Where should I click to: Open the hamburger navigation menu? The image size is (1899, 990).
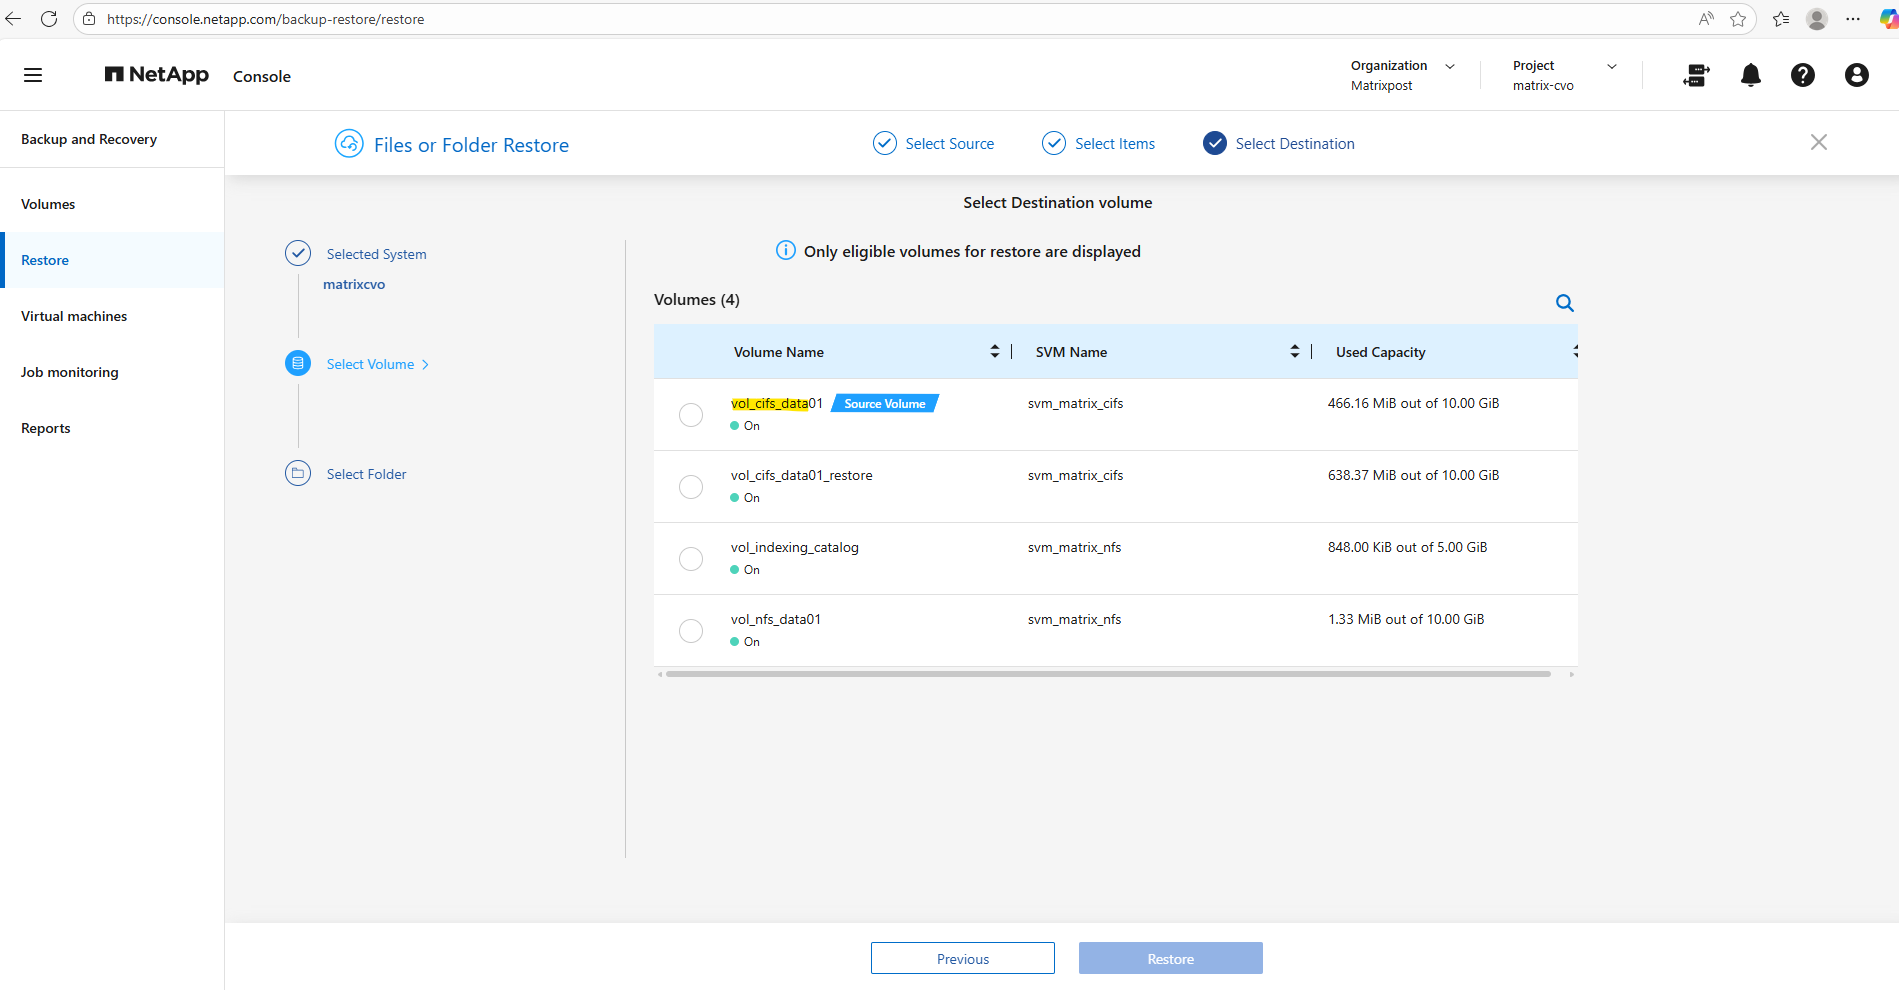click(33, 75)
